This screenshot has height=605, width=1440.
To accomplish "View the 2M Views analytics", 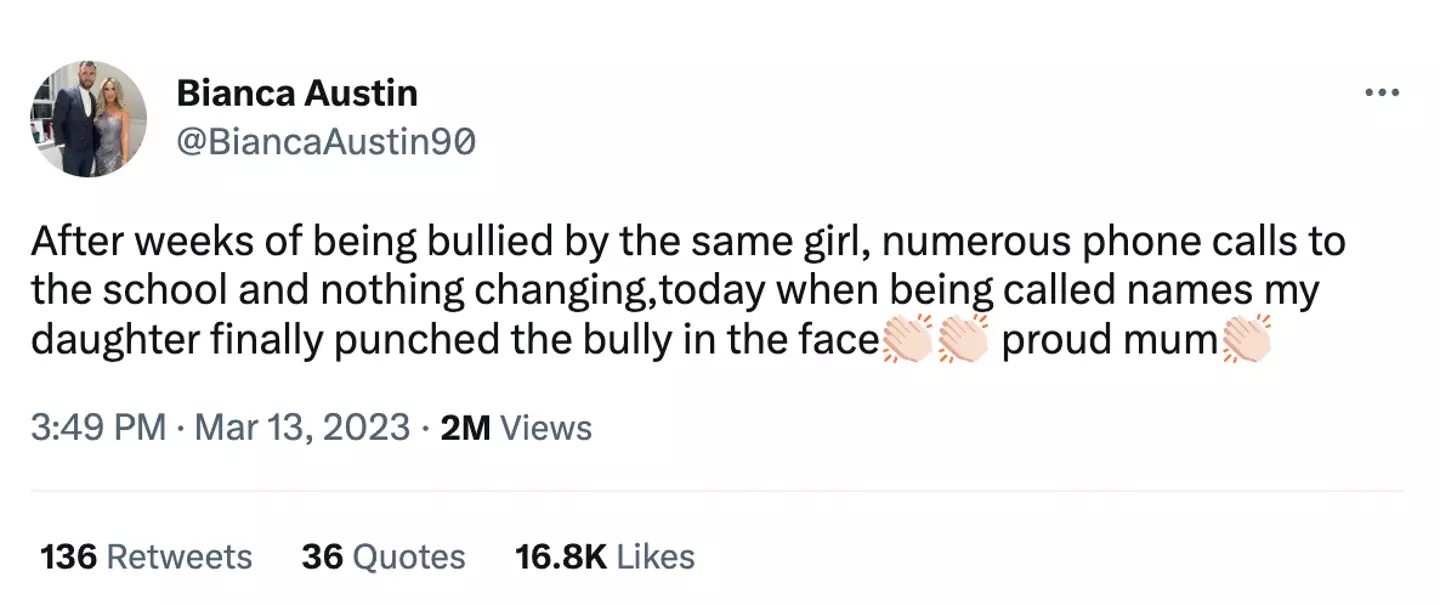I will 516,428.
